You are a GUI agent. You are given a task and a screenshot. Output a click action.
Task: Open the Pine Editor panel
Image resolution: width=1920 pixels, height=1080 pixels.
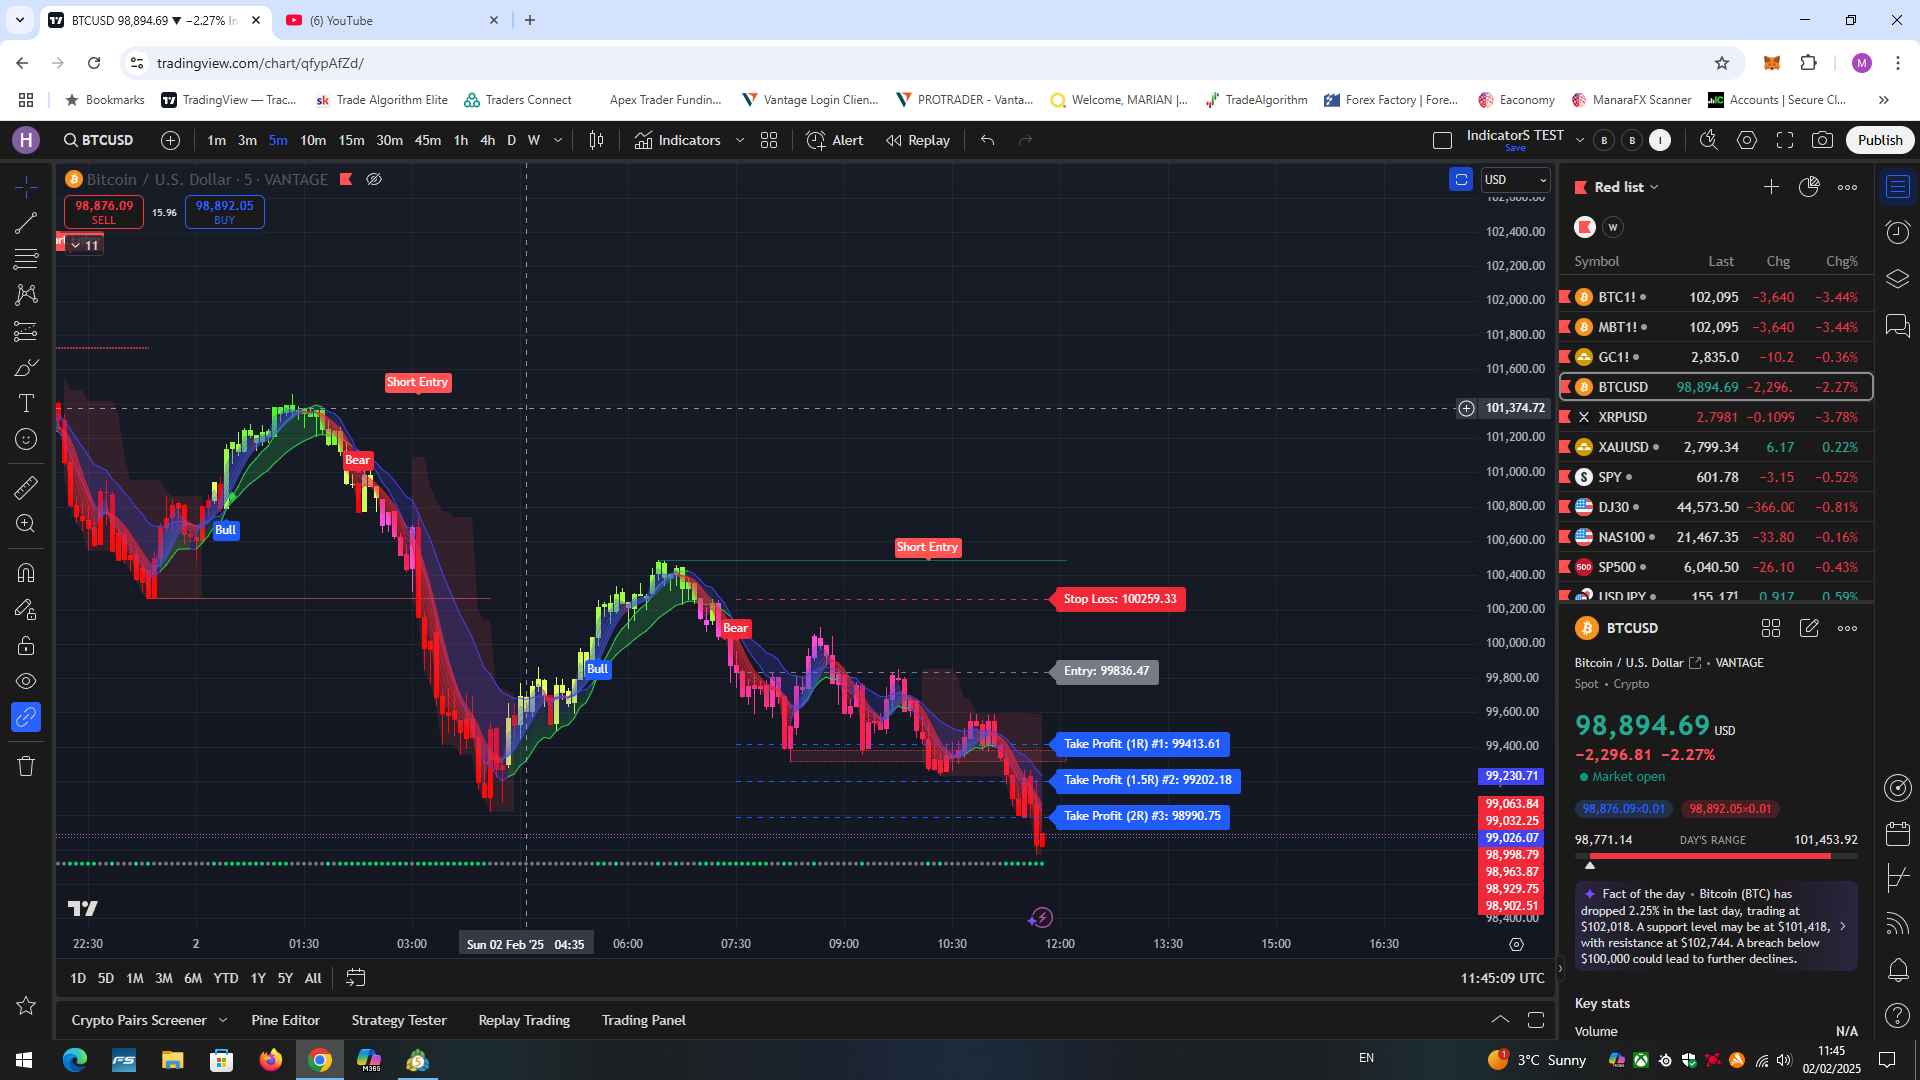[x=286, y=1020]
